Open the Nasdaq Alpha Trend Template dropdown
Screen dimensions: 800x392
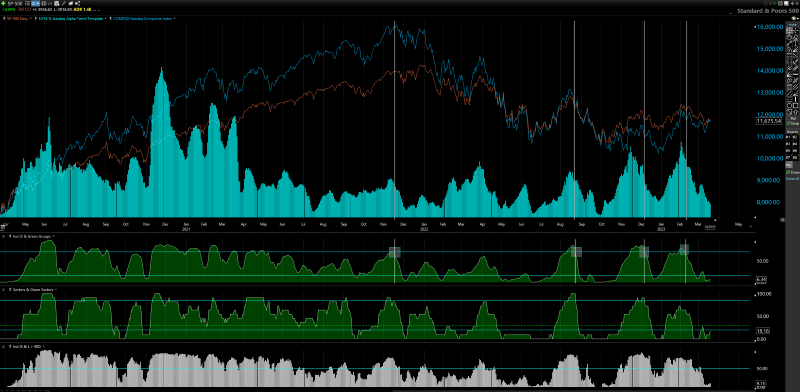coord(106,18)
